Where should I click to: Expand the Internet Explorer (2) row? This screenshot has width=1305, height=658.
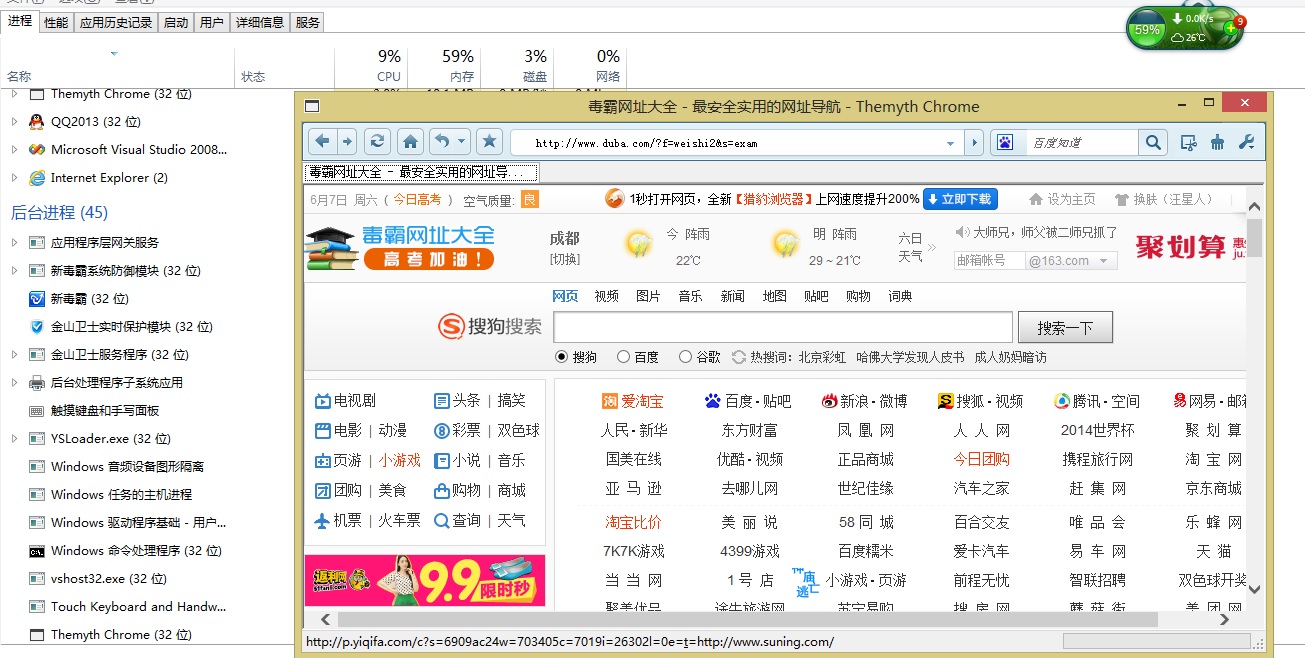pyautogui.click(x=14, y=178)
